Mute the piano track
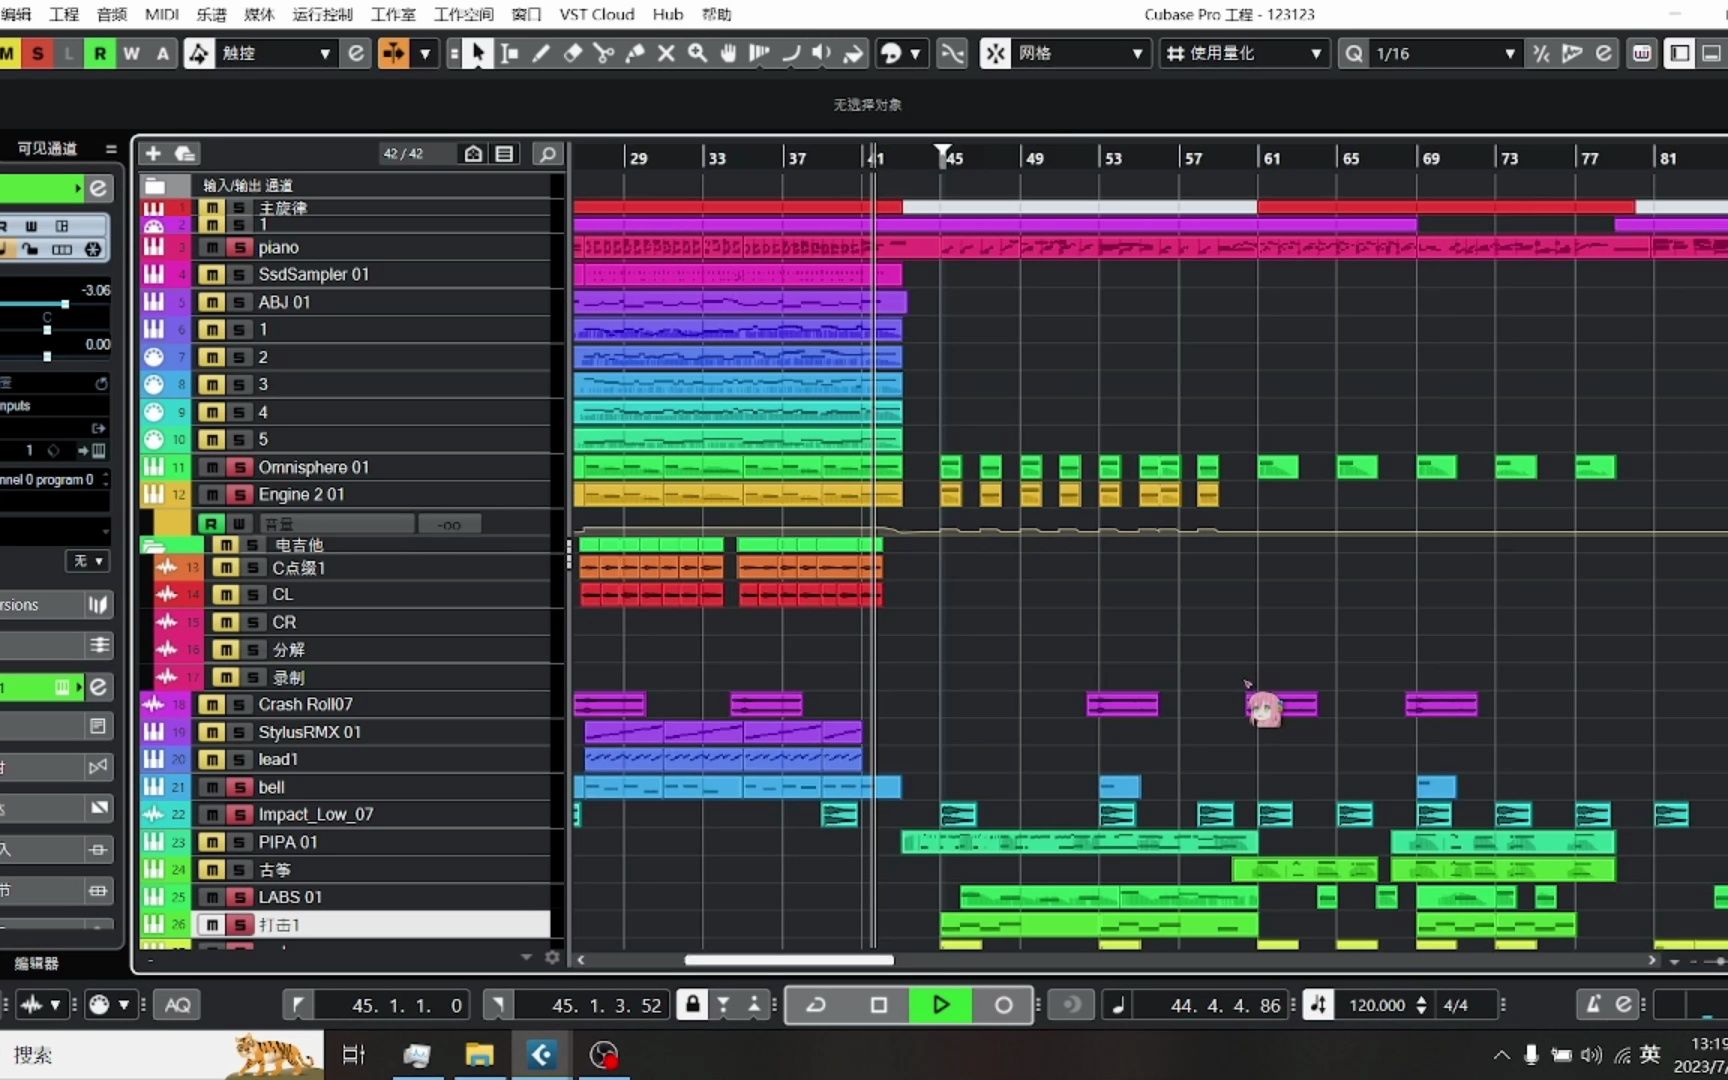Viewport: 1728px width, 1080px height. (212, 247)
